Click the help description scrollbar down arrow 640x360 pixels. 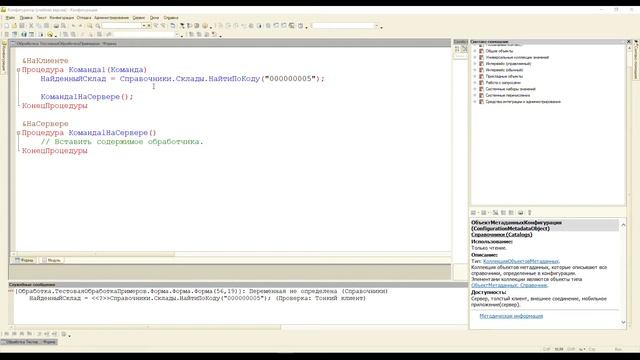[623, 322]
